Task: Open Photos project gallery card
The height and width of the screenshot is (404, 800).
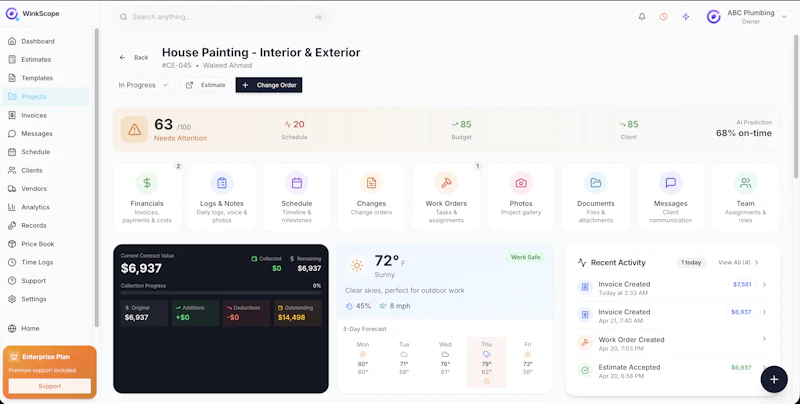Action: point(521,197)
